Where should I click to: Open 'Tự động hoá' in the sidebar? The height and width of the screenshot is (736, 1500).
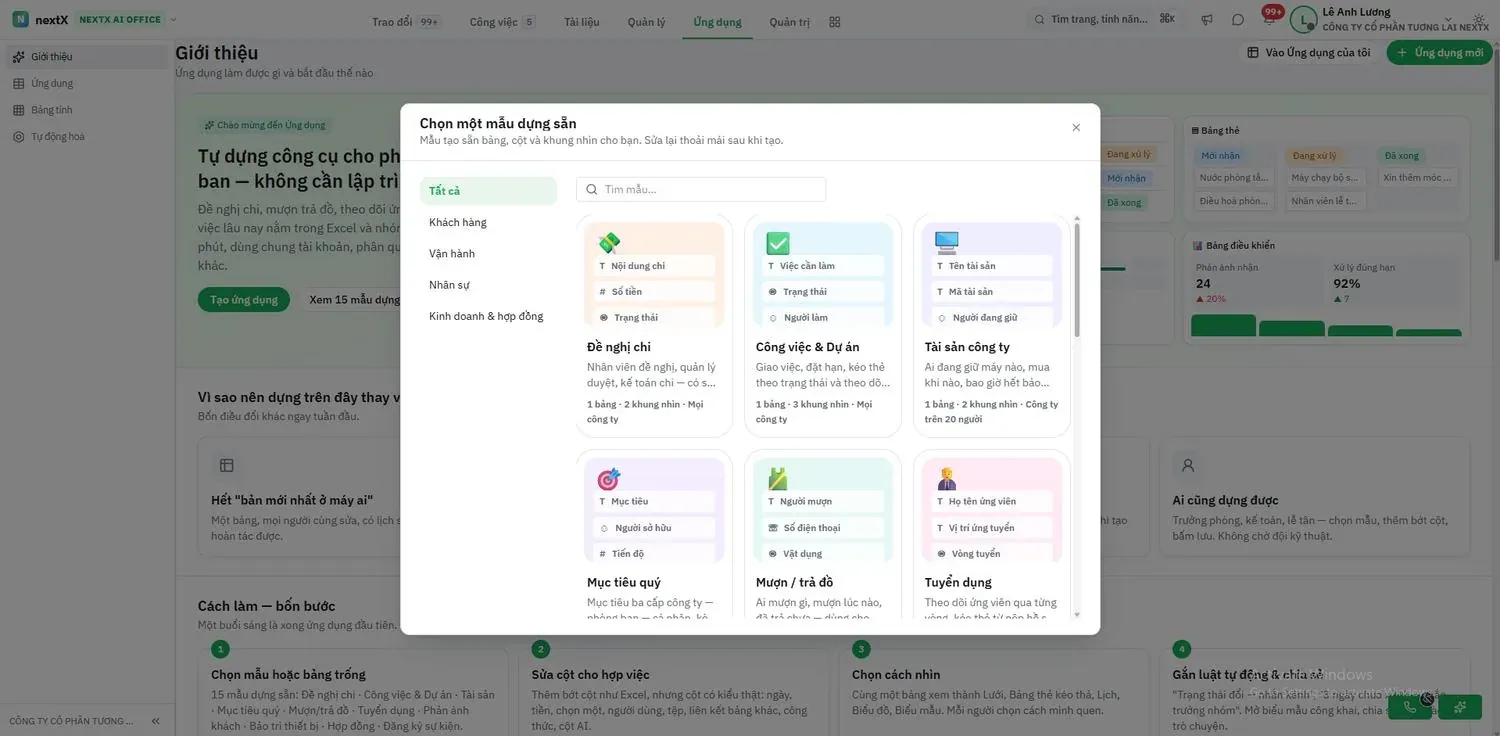click(x=87, y=136)
